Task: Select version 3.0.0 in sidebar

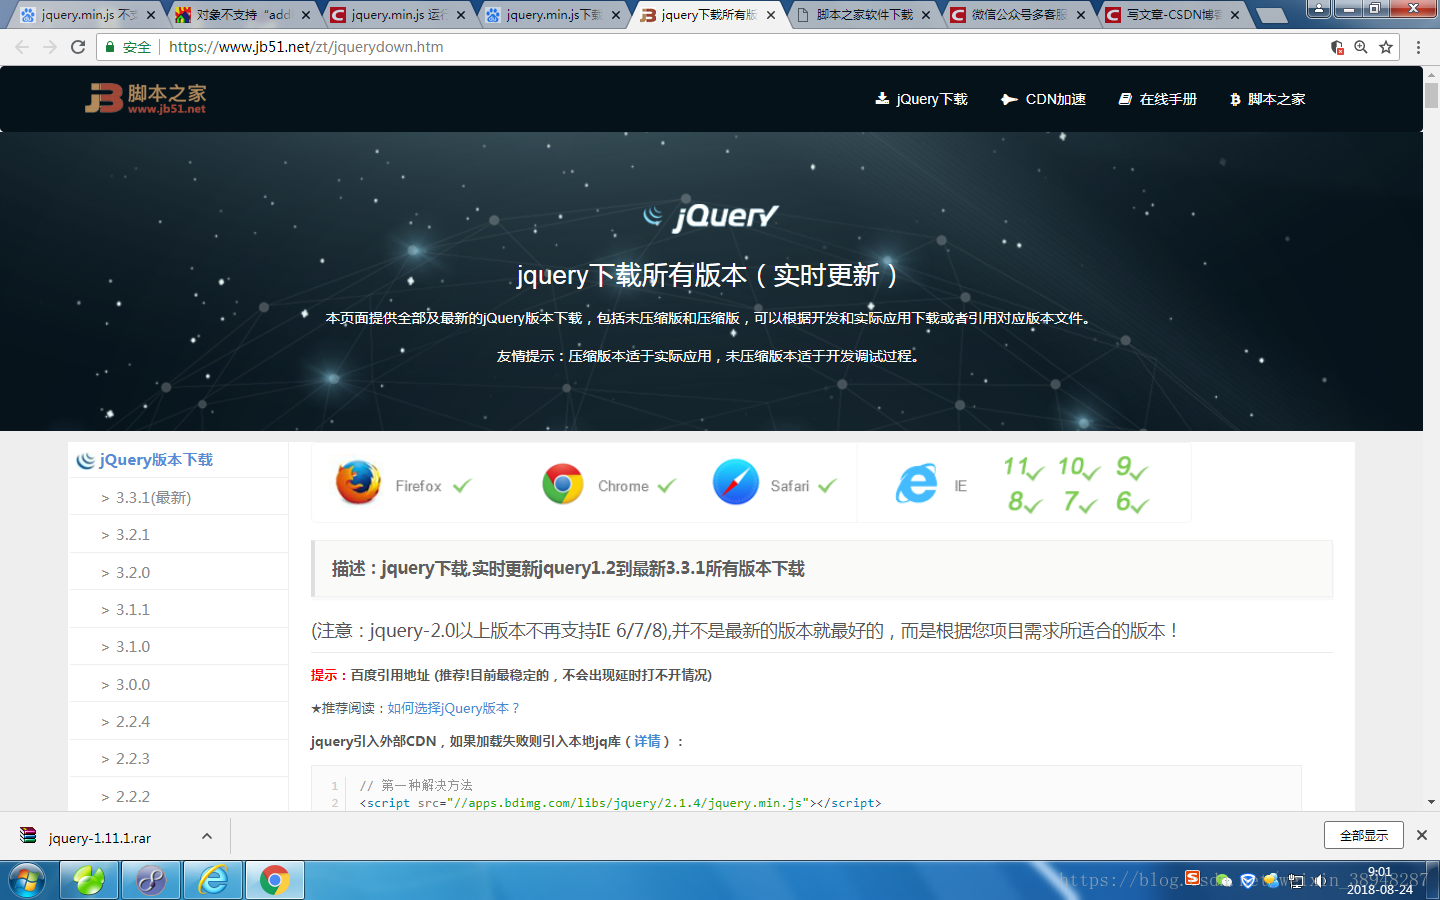Action: pos(179,684)
